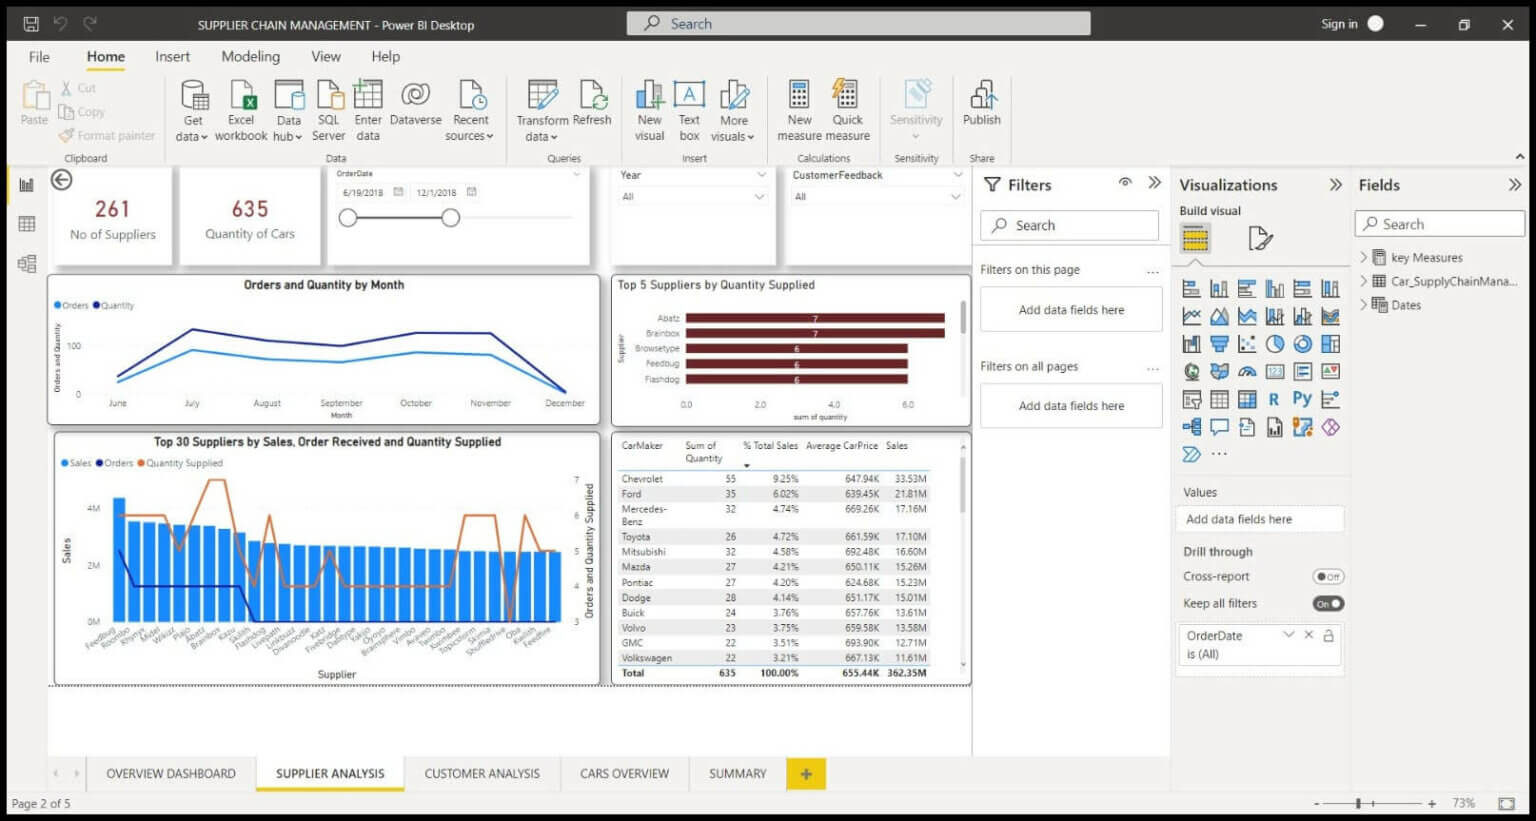1536x821 pixels.
Task: Select the gauge visual
Action: point(1247,371)
